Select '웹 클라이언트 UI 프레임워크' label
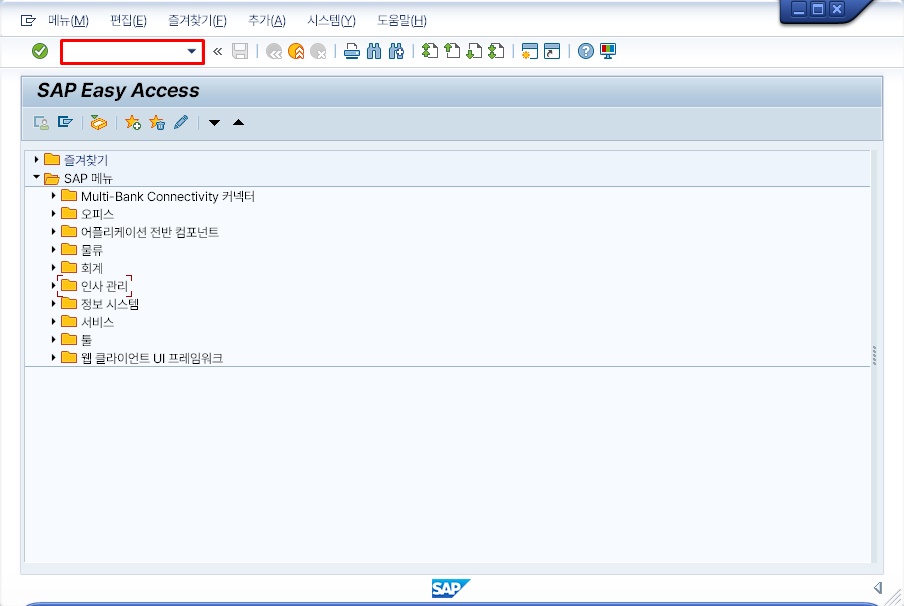904x606 pixels. [x=152, y=358]
